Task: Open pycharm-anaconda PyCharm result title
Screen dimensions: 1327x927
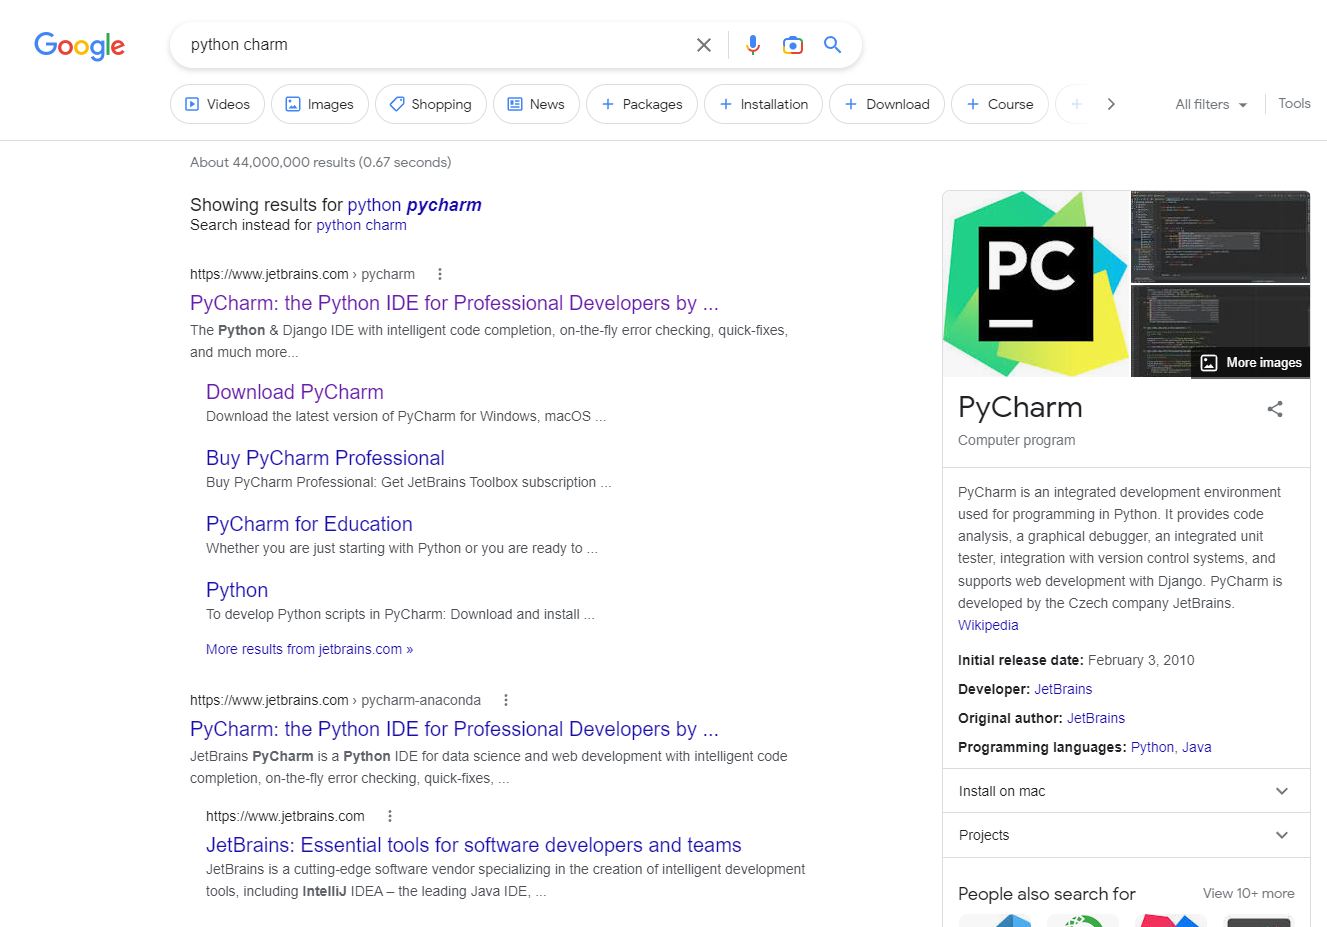Action: click(454, 729)
